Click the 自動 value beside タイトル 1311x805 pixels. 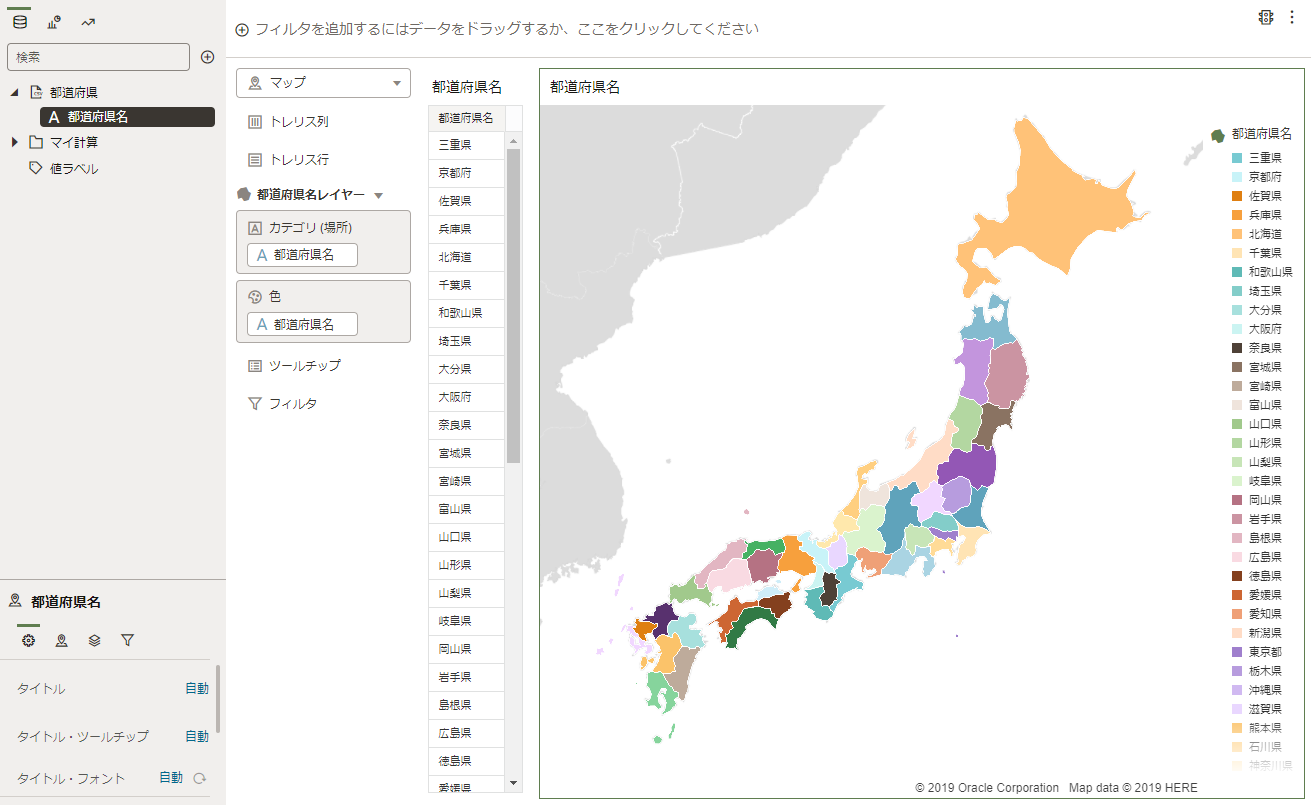197,689
